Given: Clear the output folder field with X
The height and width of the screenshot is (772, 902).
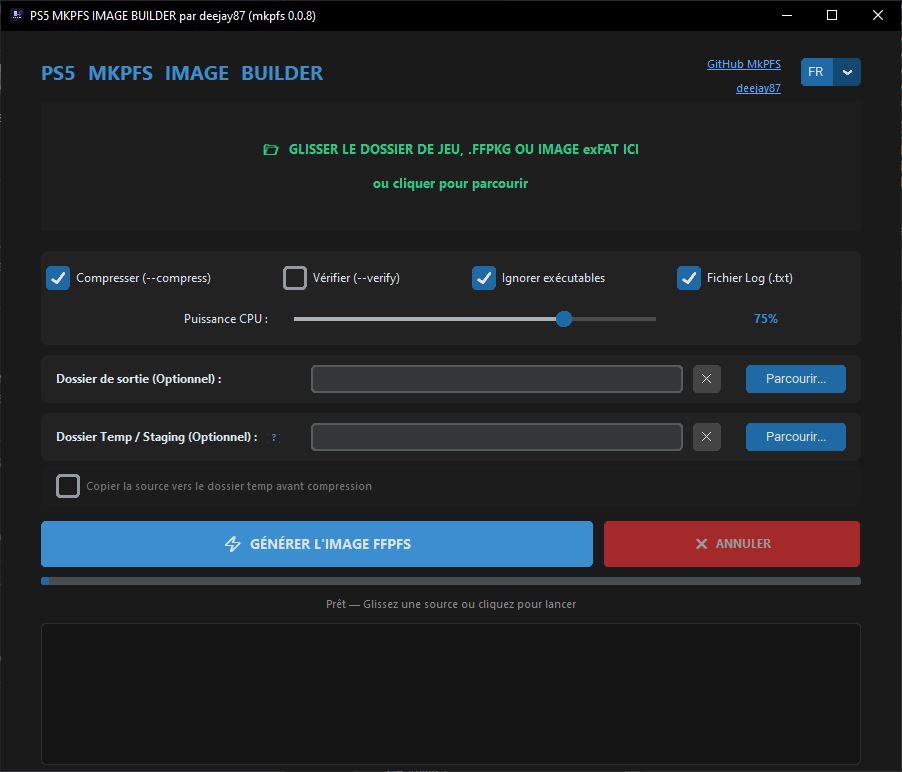Looking at the screenshot, I should [x=706, y=379].
